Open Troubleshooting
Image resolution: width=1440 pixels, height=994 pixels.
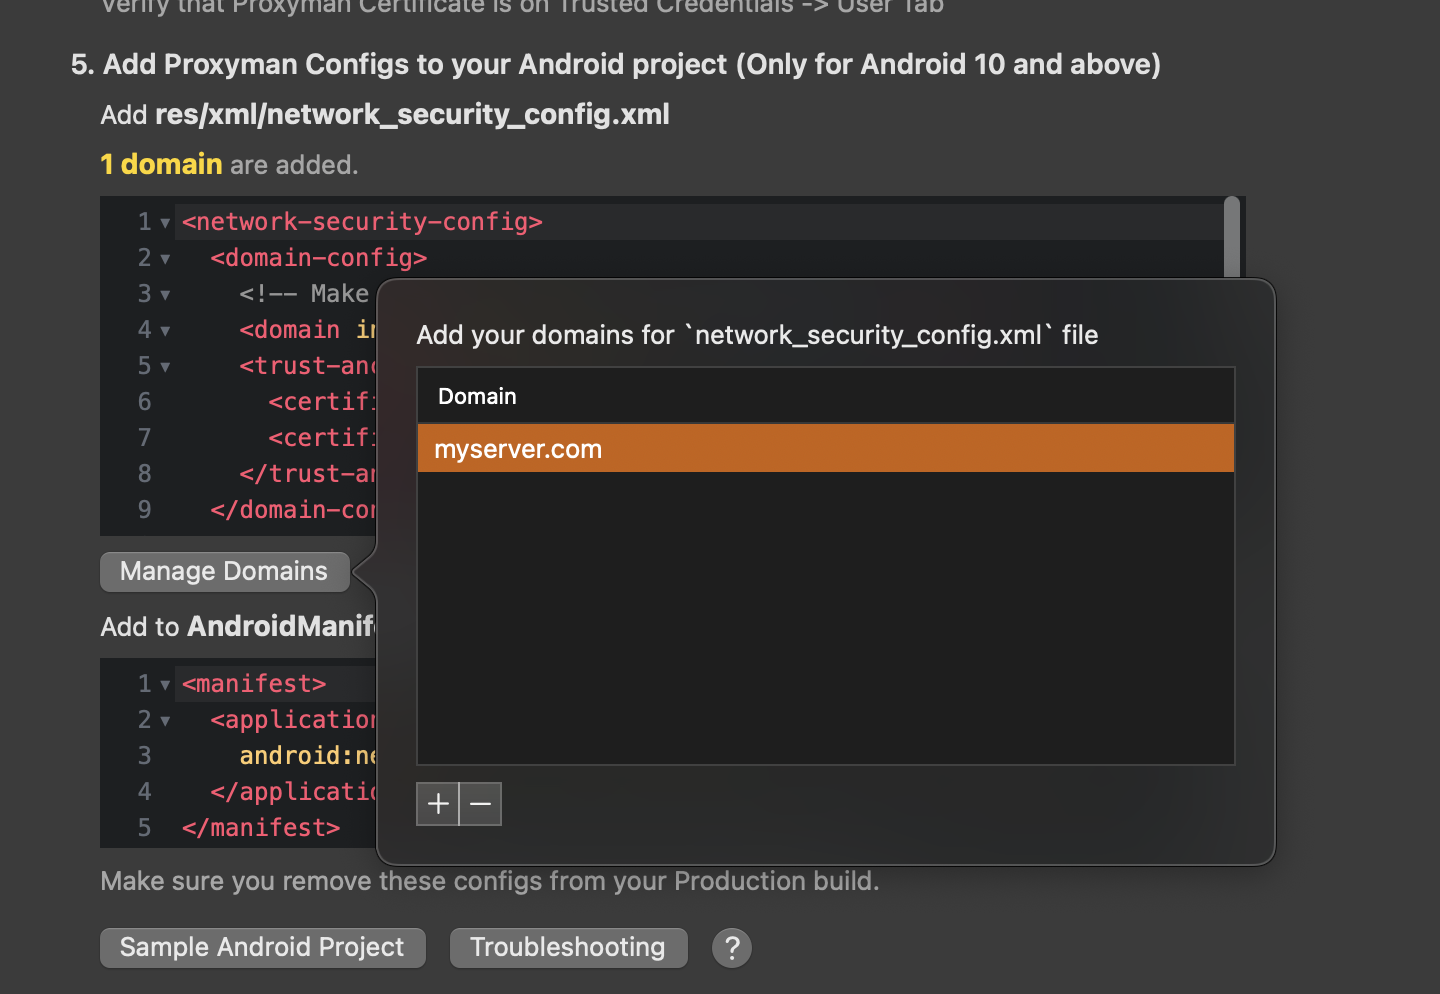coord(568,947)
